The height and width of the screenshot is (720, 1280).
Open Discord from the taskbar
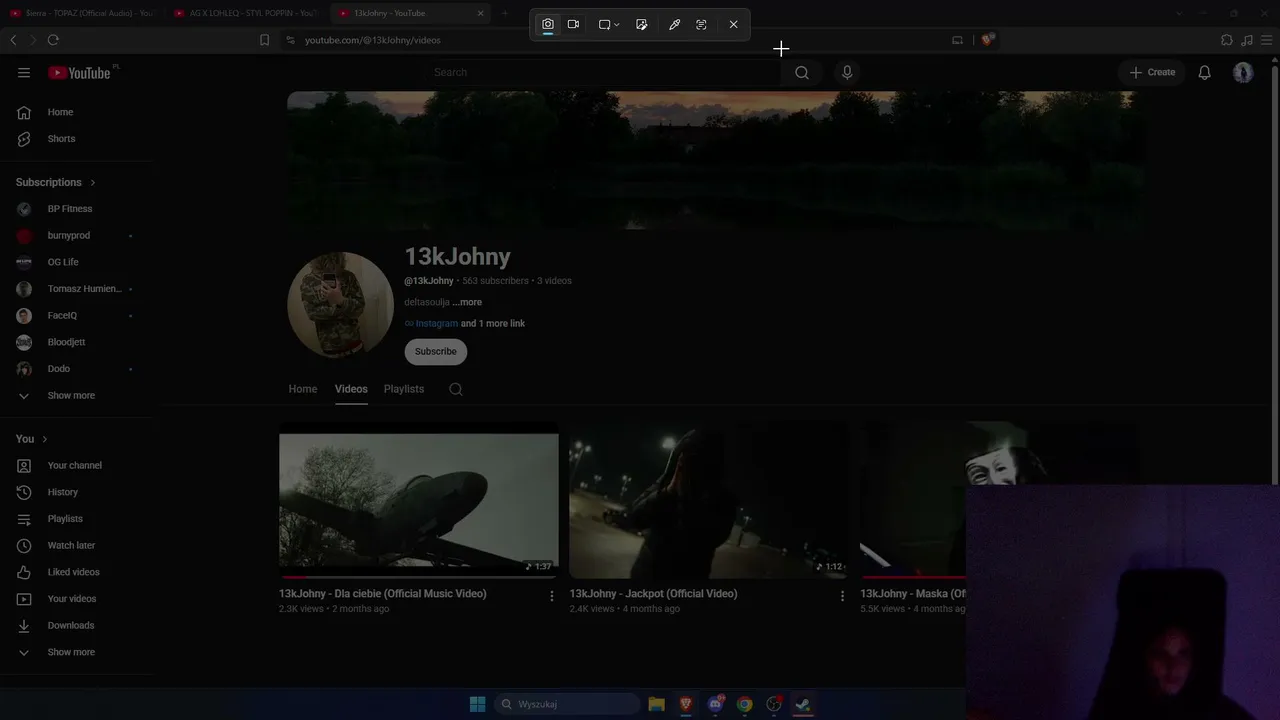pyautogui.click(x=715, y=704)
